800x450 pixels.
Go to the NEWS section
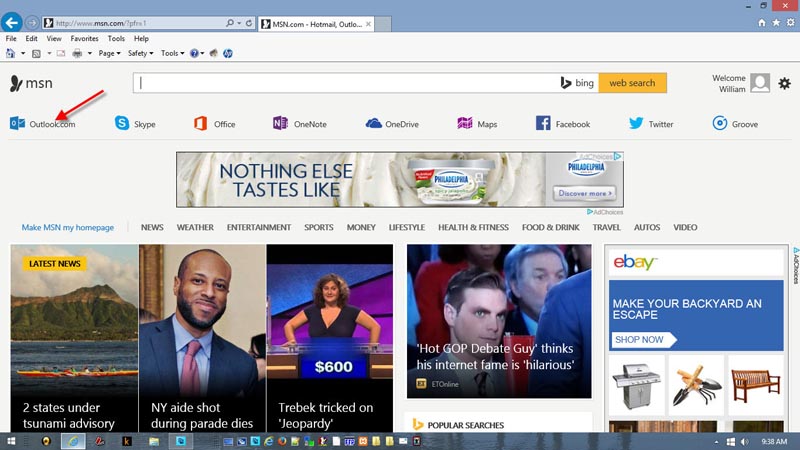(x=152, y=228)
